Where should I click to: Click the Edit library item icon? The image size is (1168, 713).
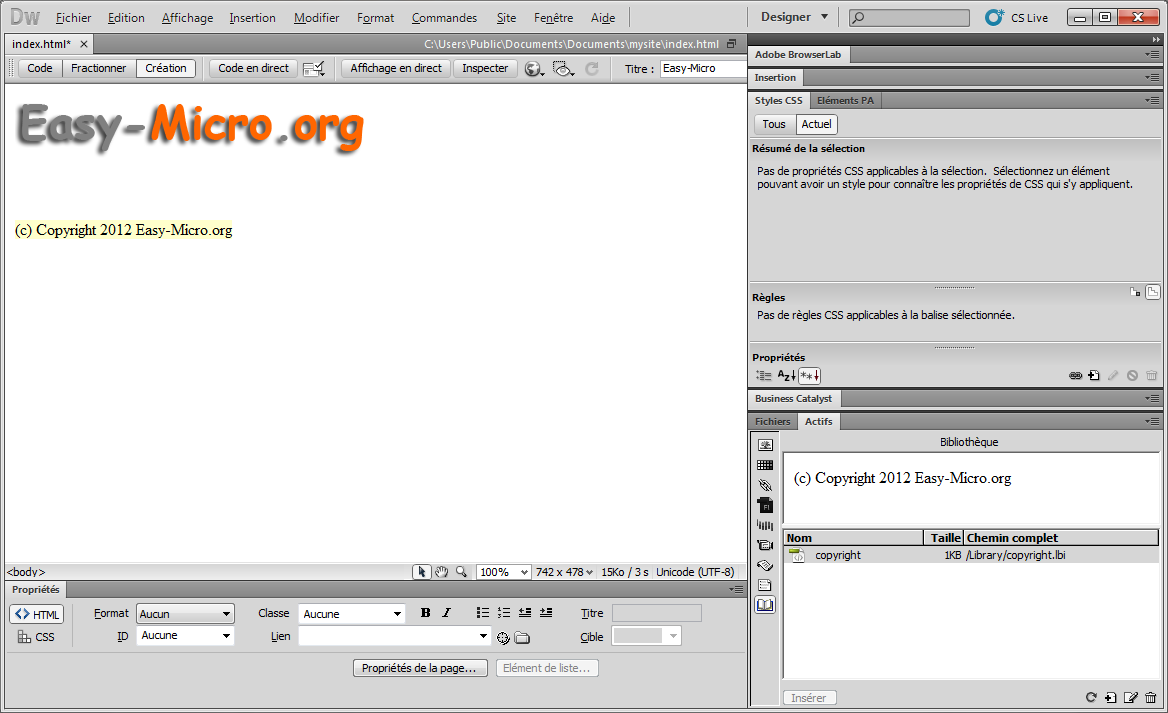pyautogui.click(x=1131, y=697)
